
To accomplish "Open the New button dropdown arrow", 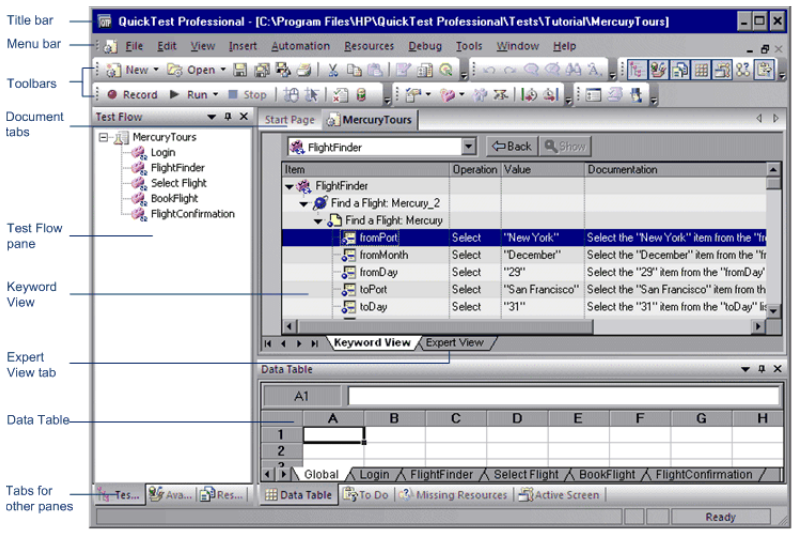I will [x=156, y=69].
